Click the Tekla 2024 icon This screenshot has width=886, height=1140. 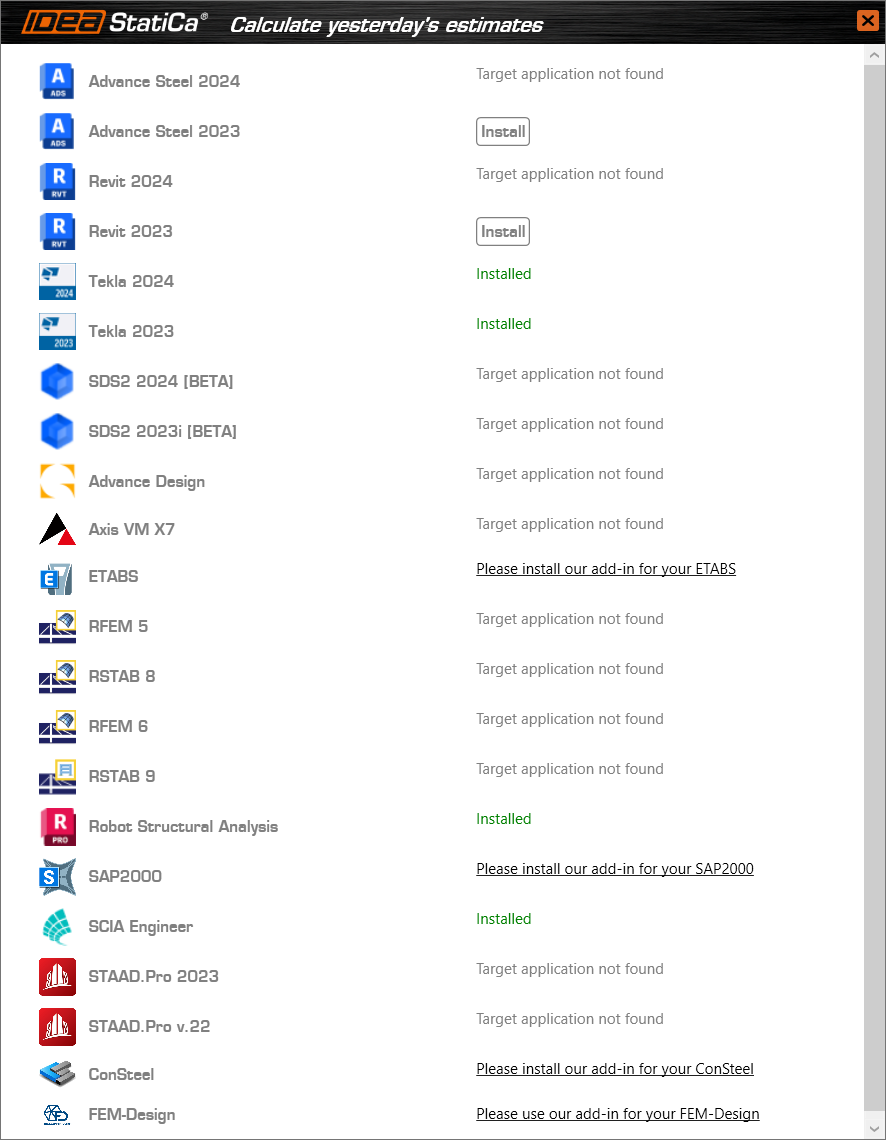click(x=57, y=281)
